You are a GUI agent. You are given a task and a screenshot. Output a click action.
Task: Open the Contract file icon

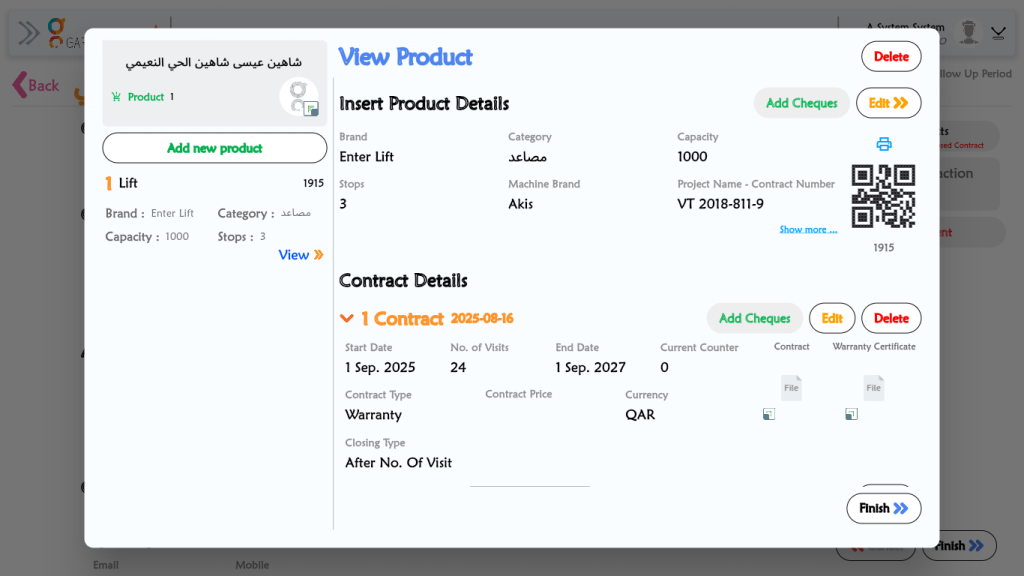pos(791,388)
